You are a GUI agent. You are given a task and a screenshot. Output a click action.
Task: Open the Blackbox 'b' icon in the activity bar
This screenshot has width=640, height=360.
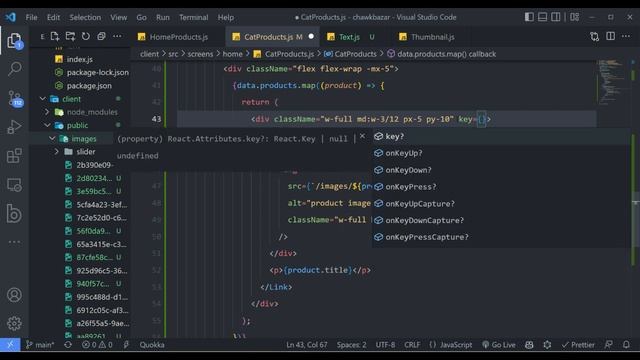[x=14, y=213]
